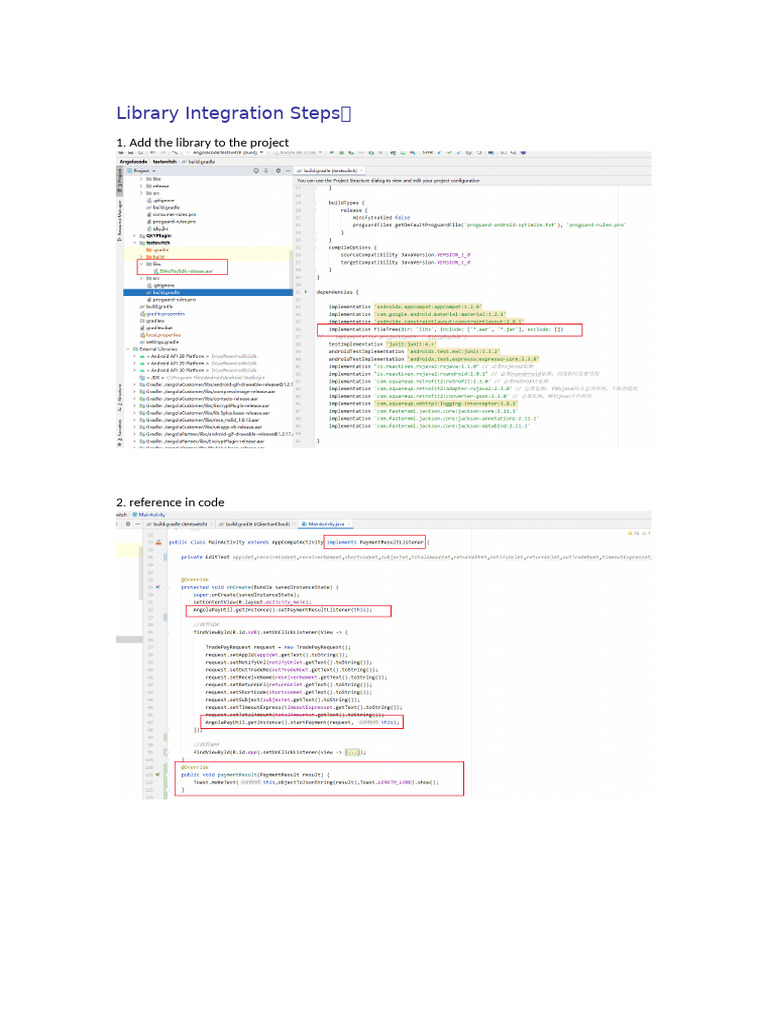Select local.properties file
The height and width of the screenshot is (1024, 768).
tap(160, 335)
